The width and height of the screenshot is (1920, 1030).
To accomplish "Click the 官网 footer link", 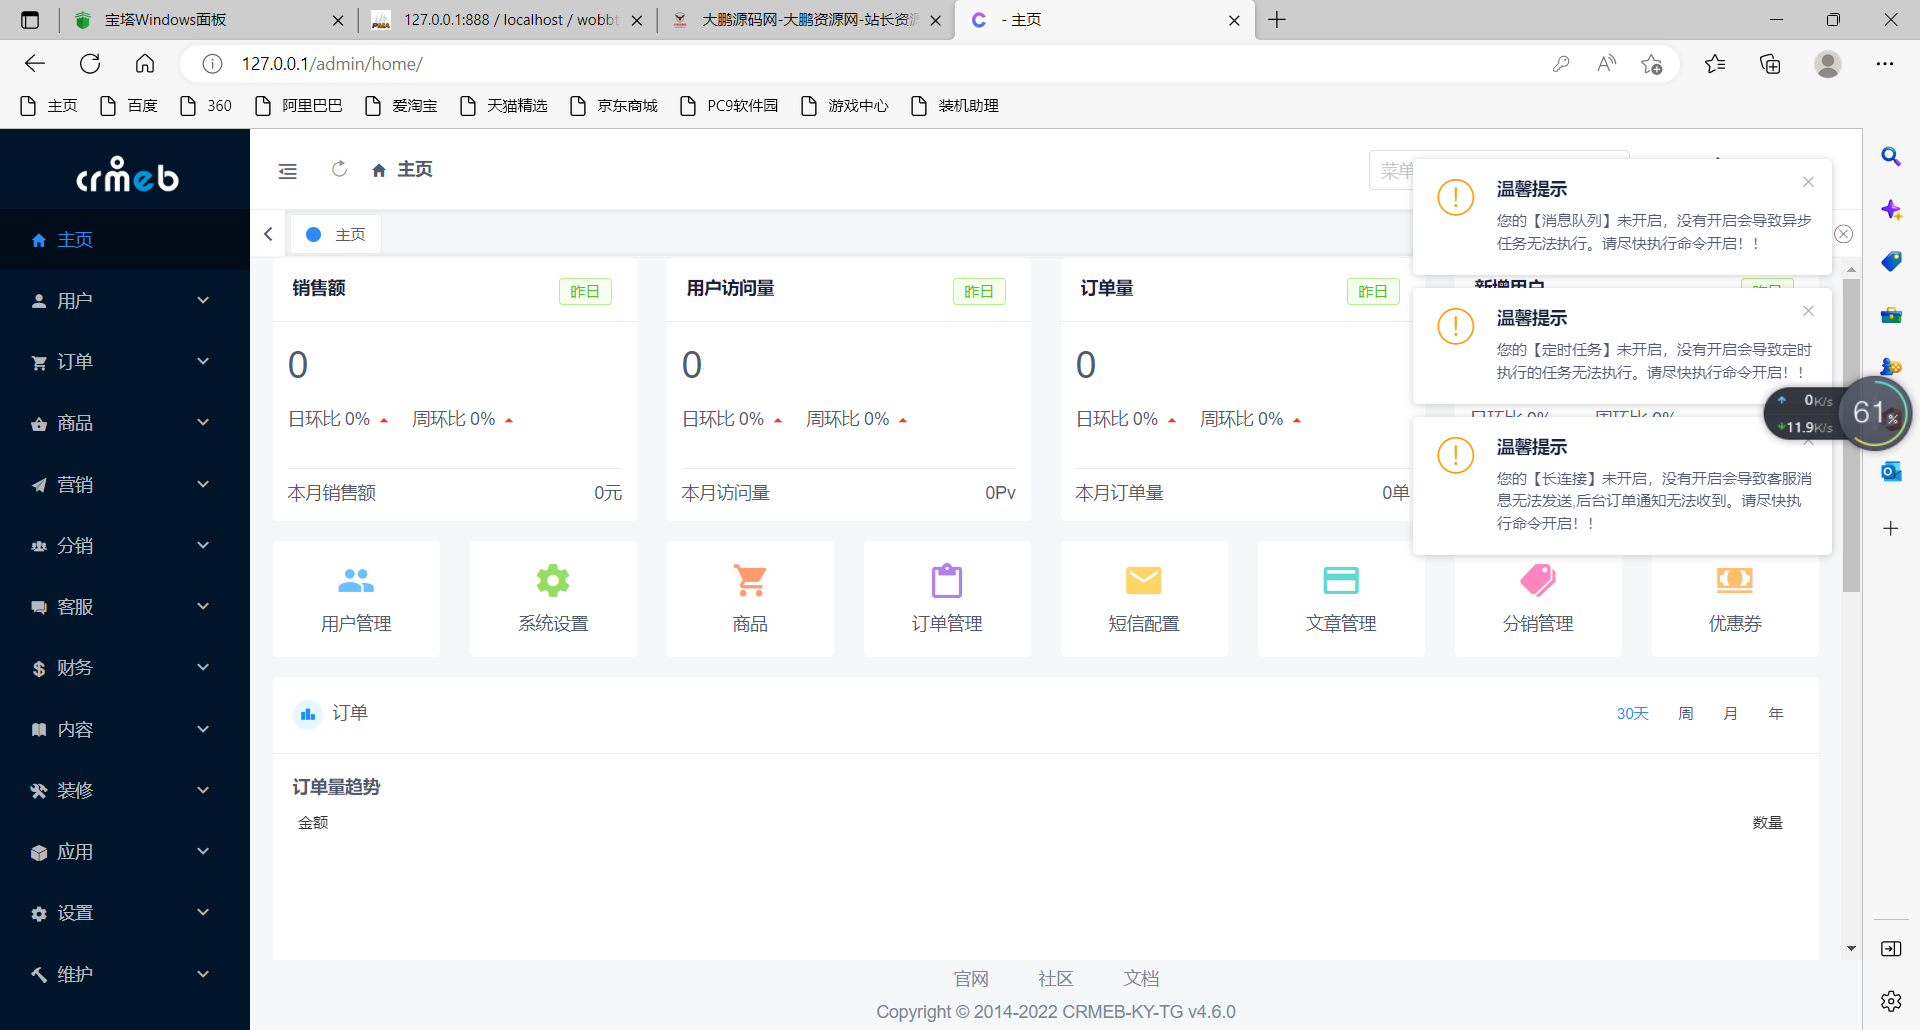I will click(x=970, y=978).
